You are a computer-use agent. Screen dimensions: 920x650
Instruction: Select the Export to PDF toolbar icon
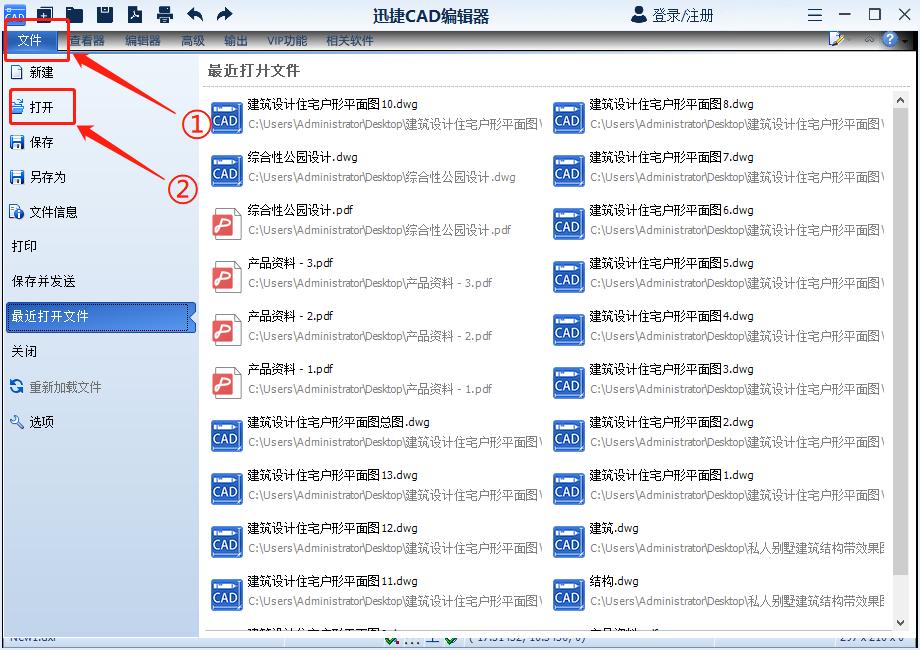pos(133,13)
